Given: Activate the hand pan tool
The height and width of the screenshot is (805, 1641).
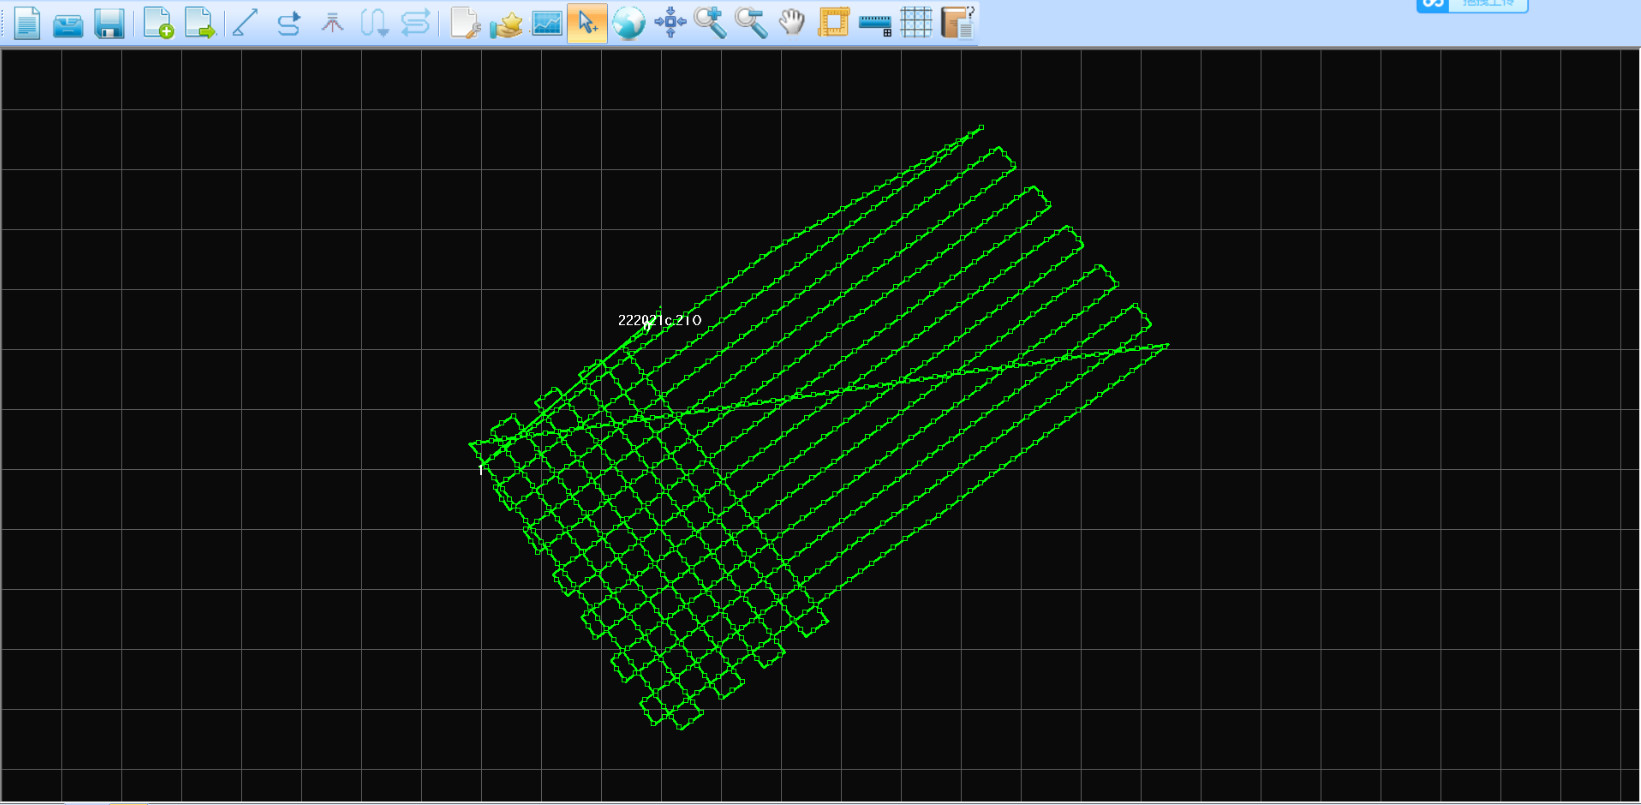Looking at the screenshot, I should pos(792,23).
